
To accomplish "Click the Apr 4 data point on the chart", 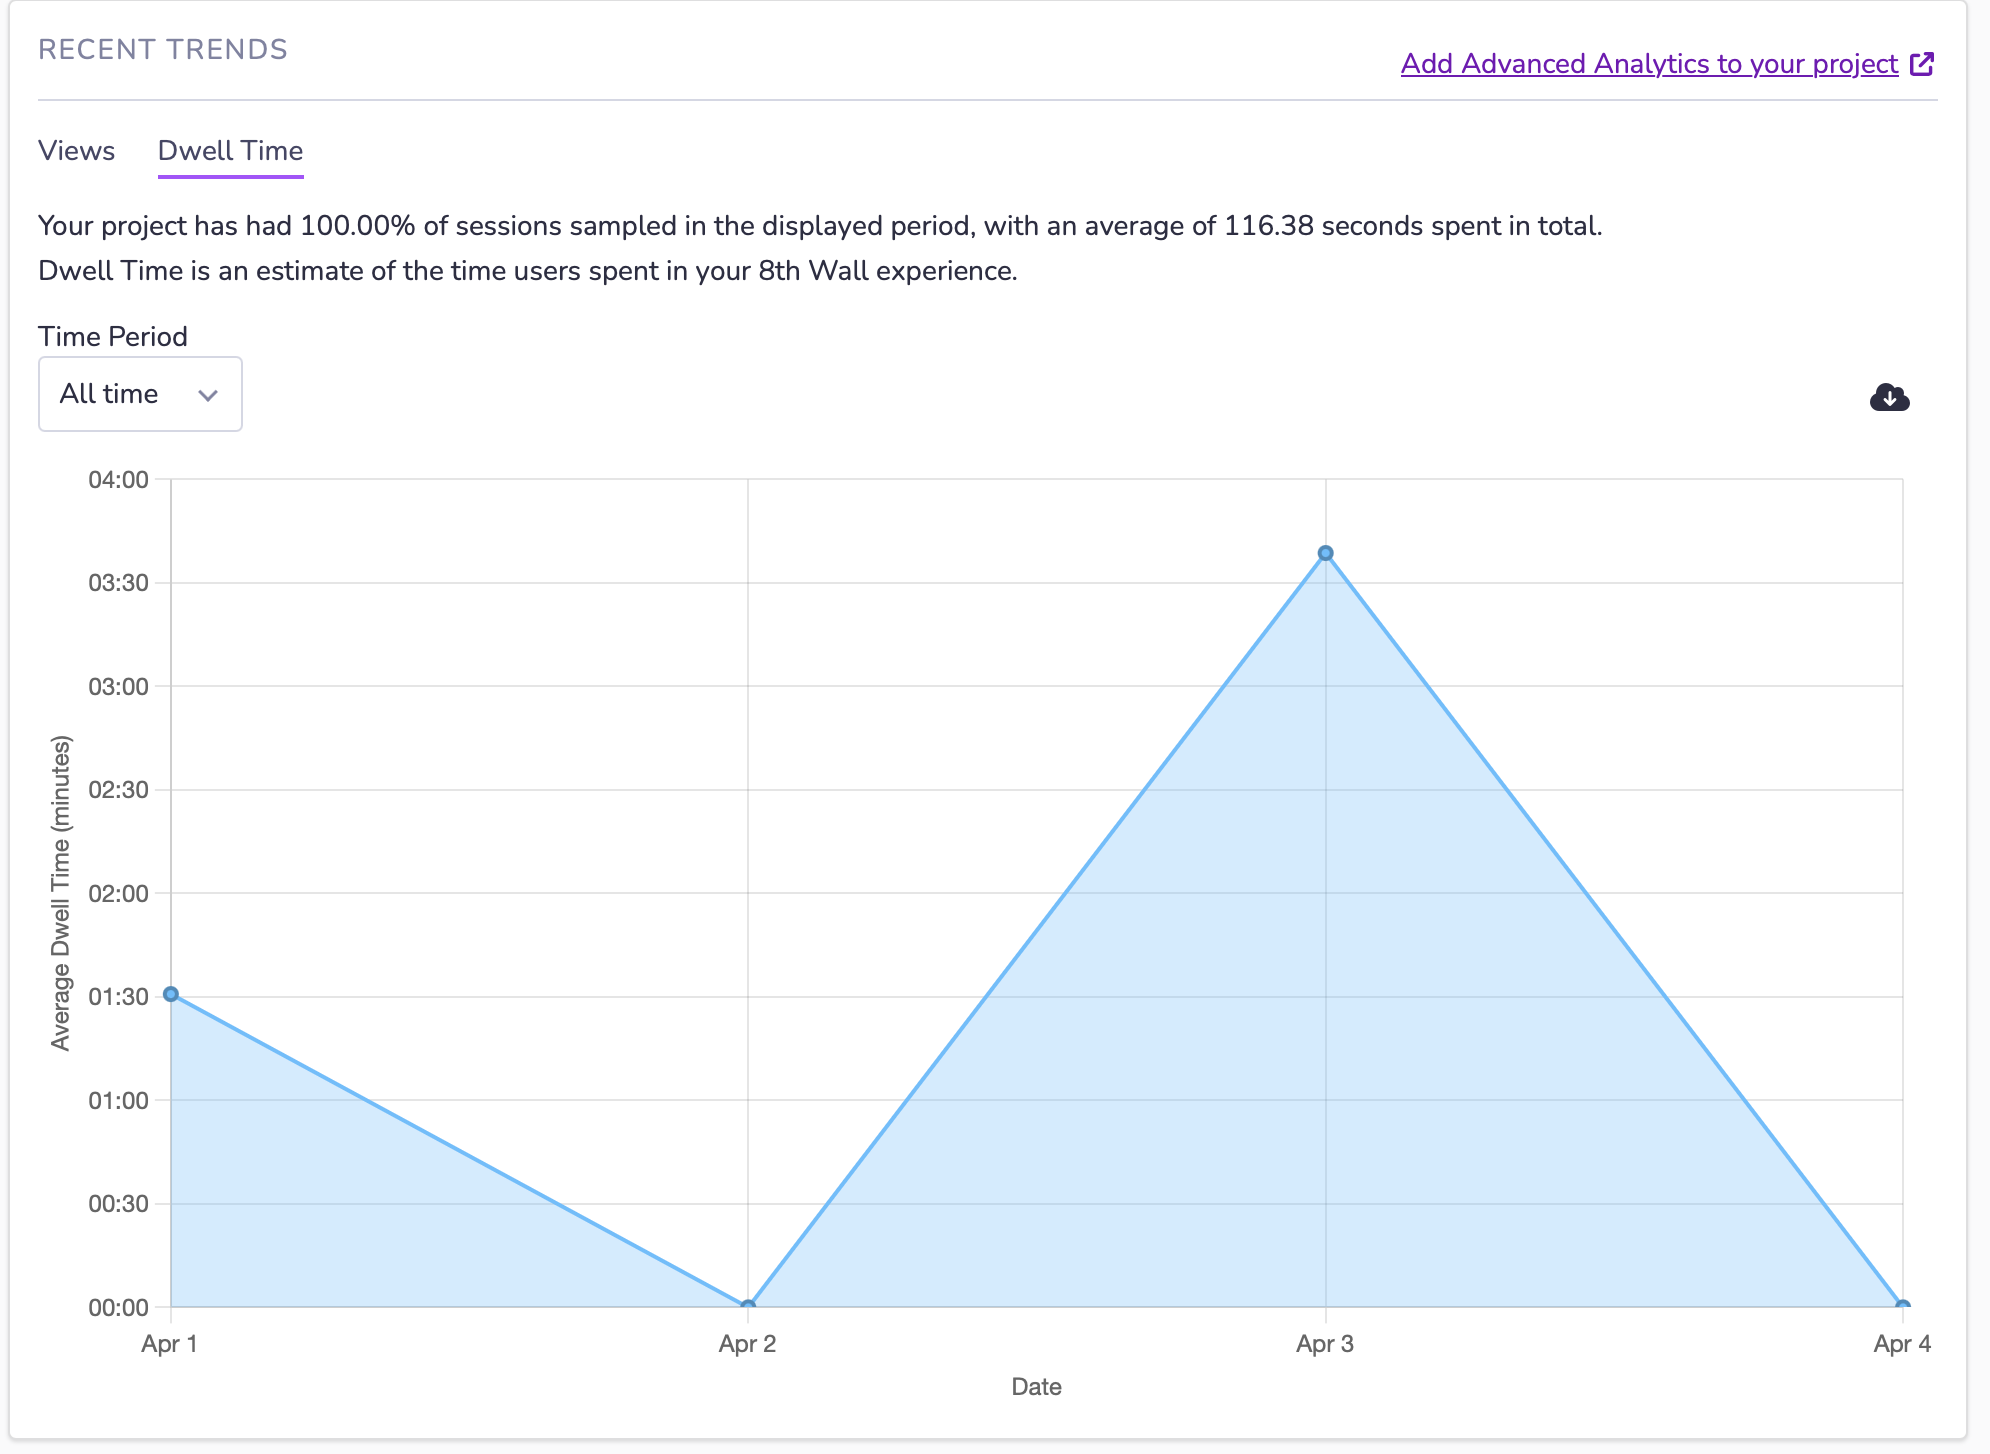I will tap(1903, 1304).
